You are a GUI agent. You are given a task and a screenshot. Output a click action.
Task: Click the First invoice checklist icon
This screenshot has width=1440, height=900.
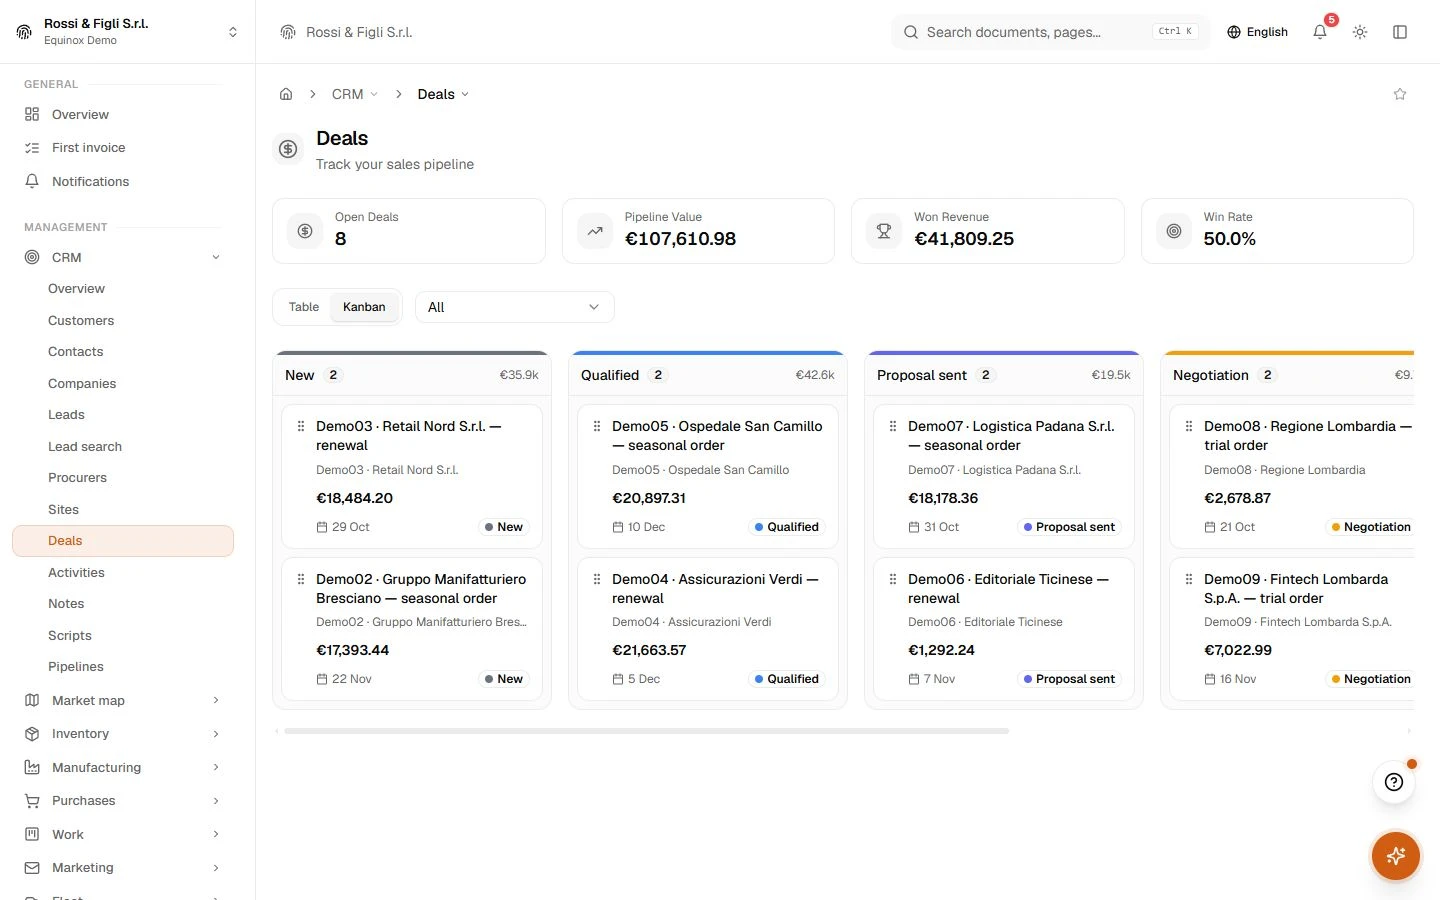pyautogui.click(x=32, y=148)
